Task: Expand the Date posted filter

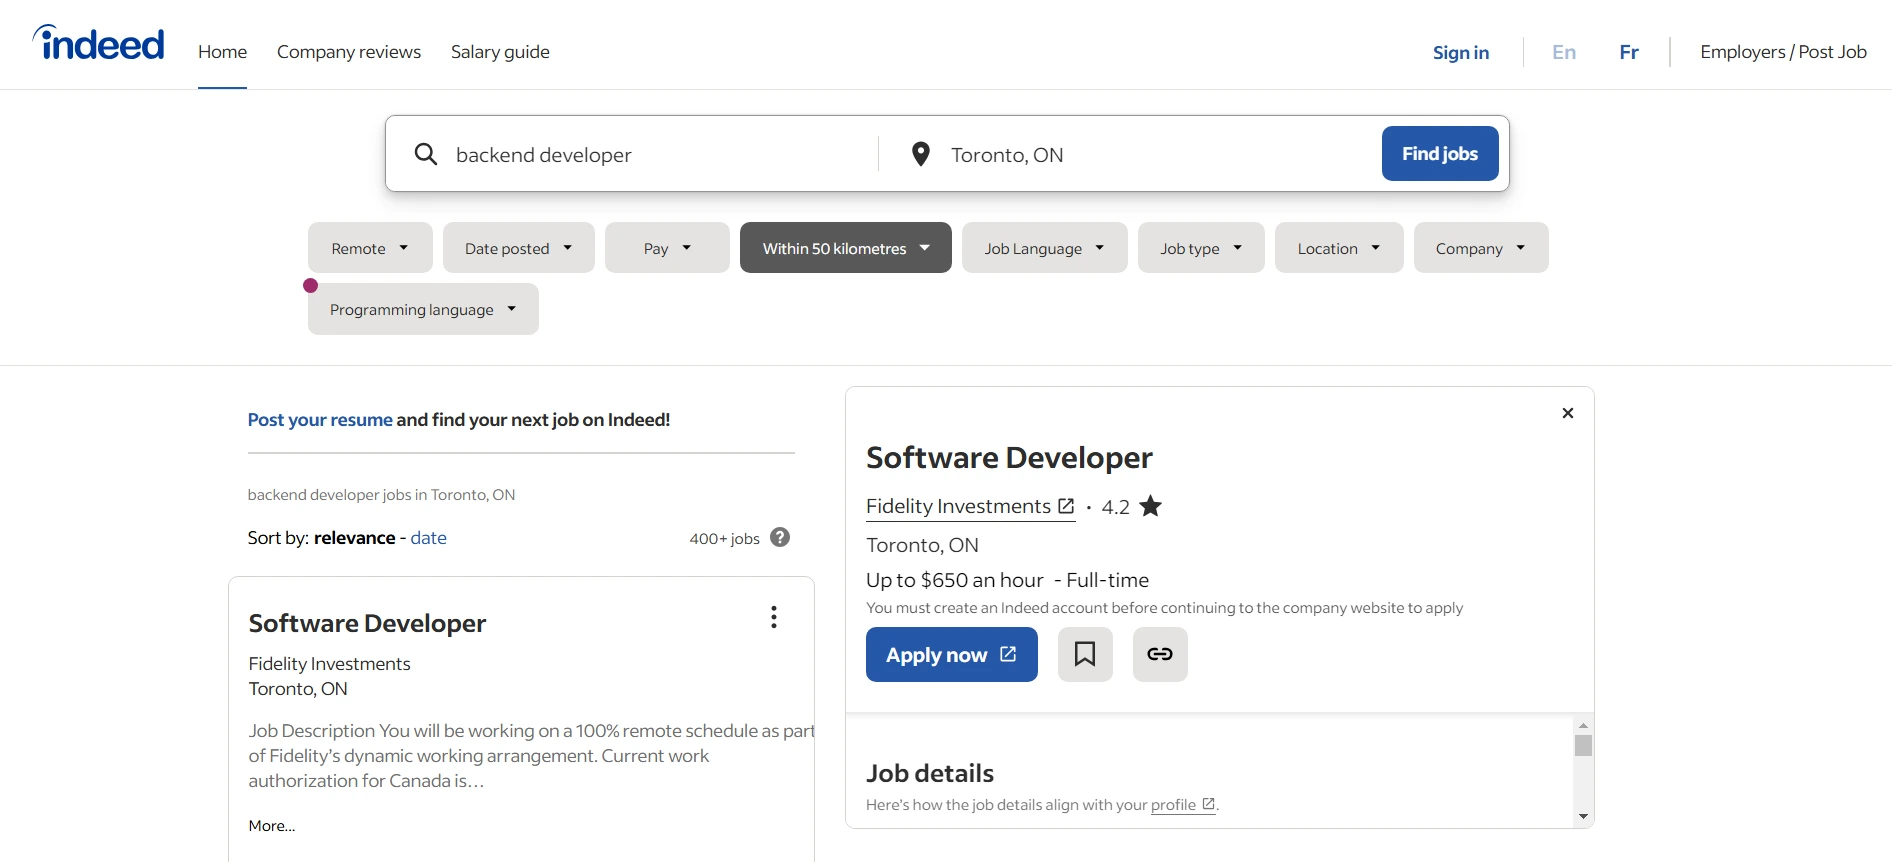Action: click(x=519, y=248)
